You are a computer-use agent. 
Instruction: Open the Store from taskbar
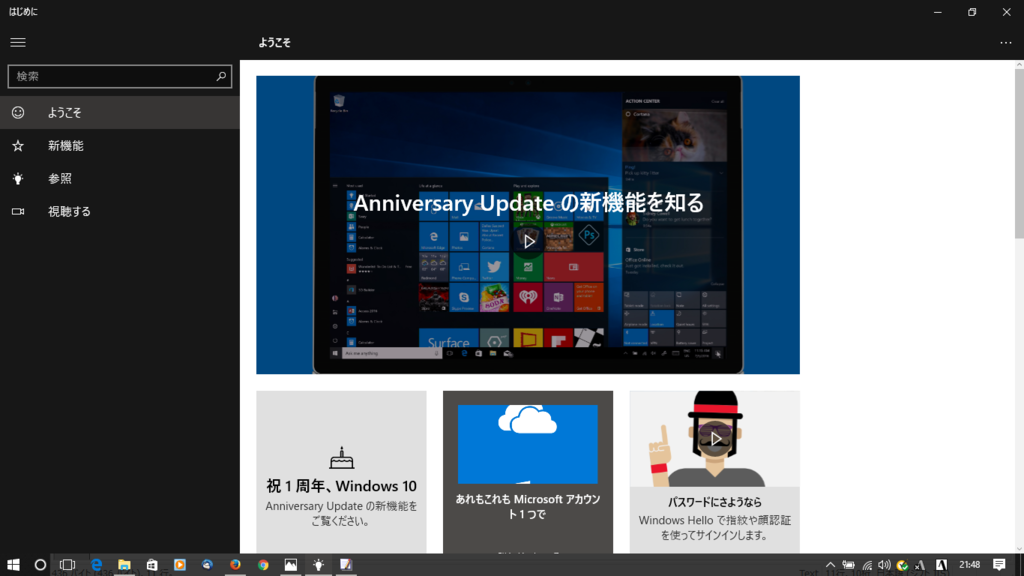click(152, 565)
